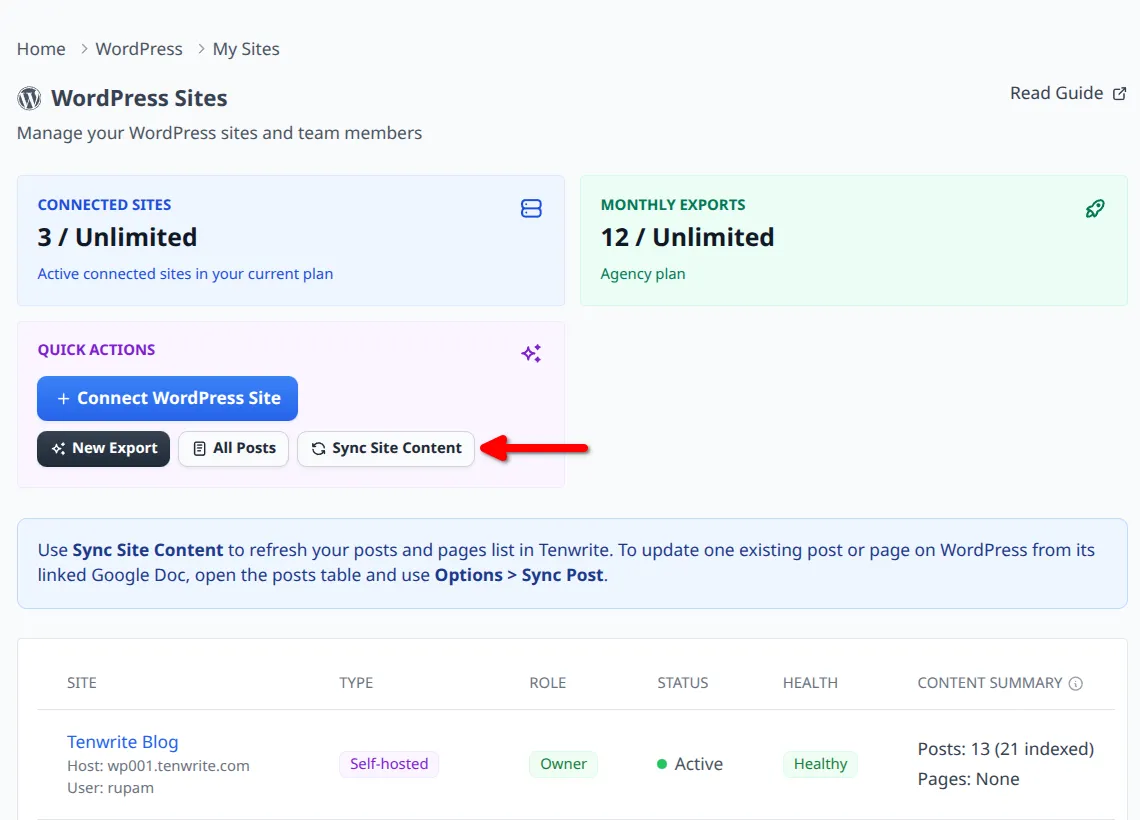
Task: Click the ROLE column header
Action: click(x=547, y=683)
